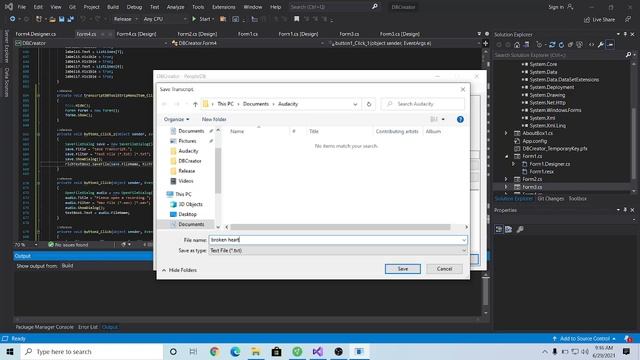Expand the address bar path history dropdown

click(355, 104)
